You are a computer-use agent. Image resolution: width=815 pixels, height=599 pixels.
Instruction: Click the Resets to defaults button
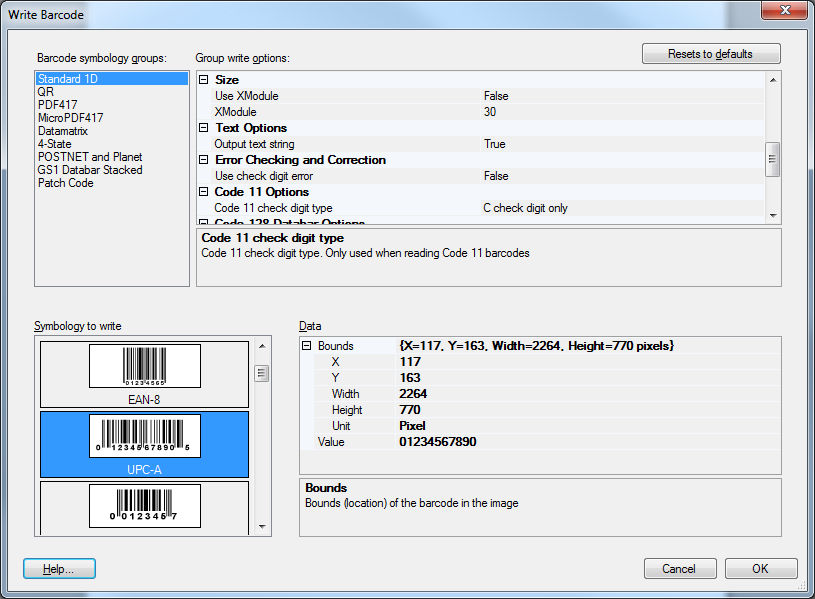pyautogui.click(x=711, y=54)
